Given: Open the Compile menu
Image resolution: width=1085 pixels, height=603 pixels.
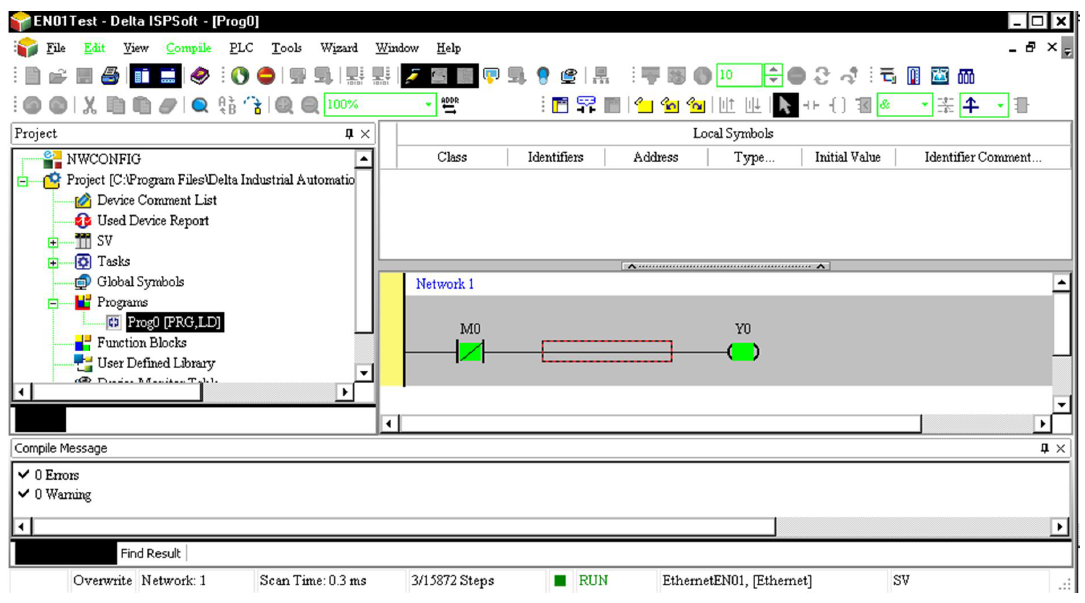Looking at the screenshot, I should coord(188,48).
